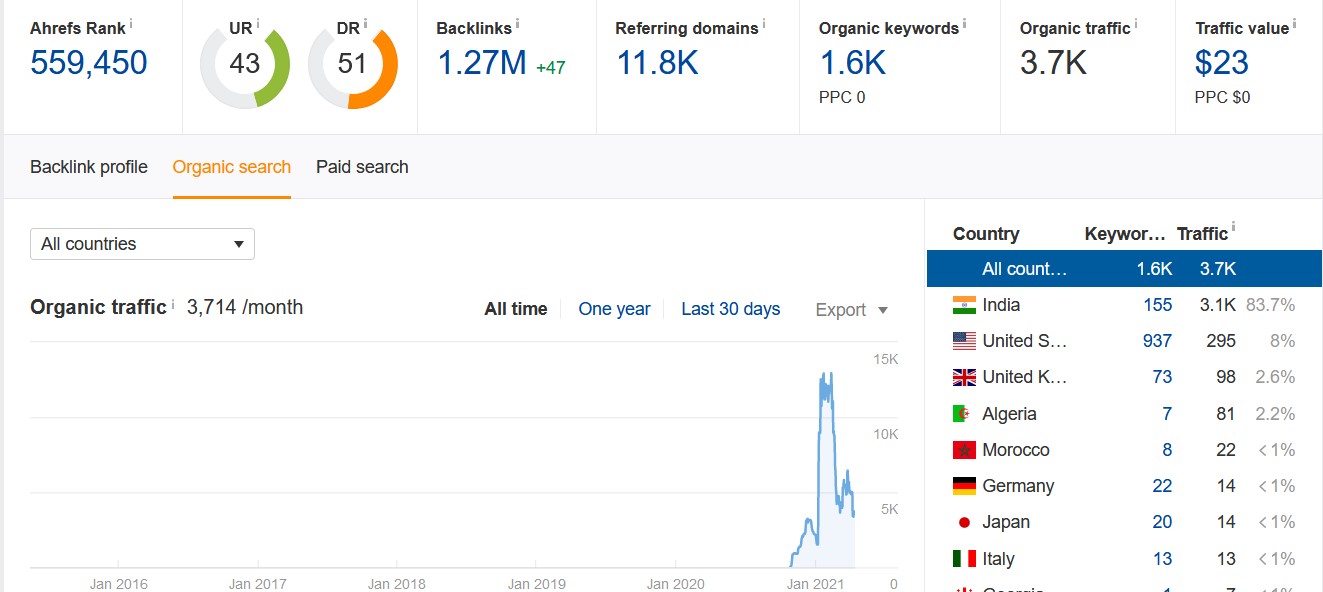Open the 11.8K referring domains link

coord(657,63)
